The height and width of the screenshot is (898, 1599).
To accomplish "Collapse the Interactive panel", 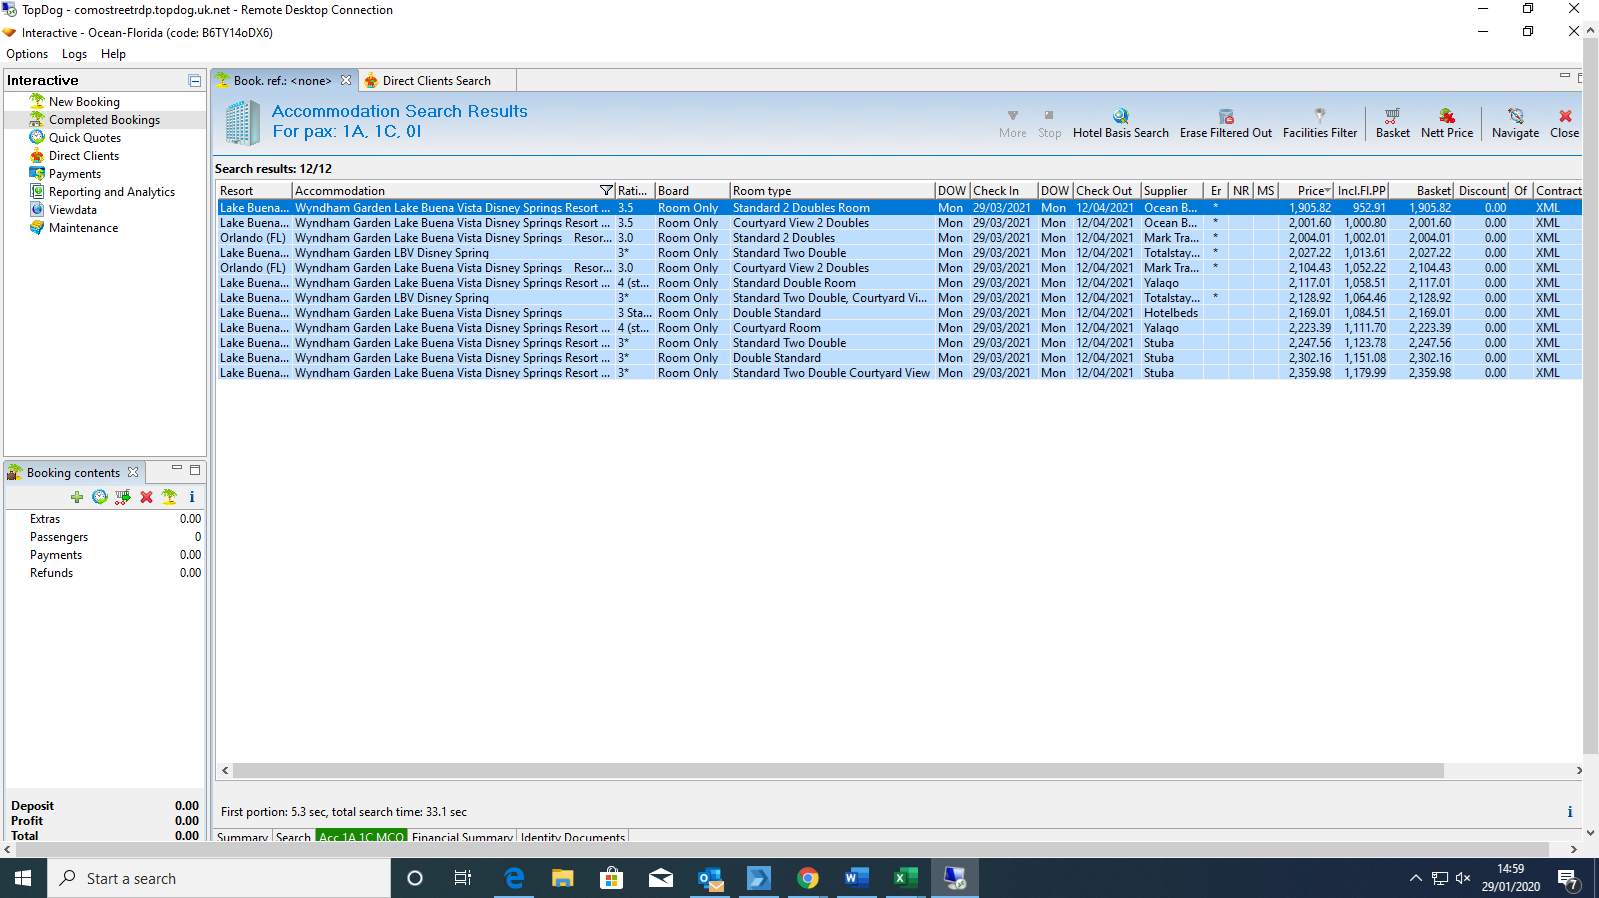I will [195, 81].
